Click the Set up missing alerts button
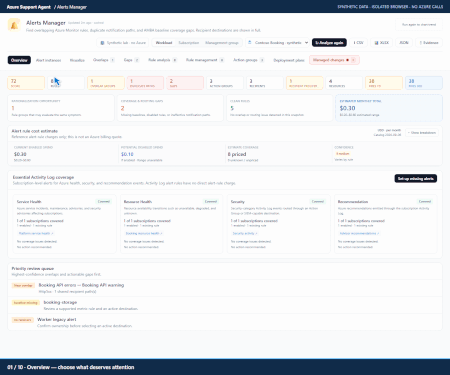This screenshot has height=375, width=450. (x=416, y=179)
